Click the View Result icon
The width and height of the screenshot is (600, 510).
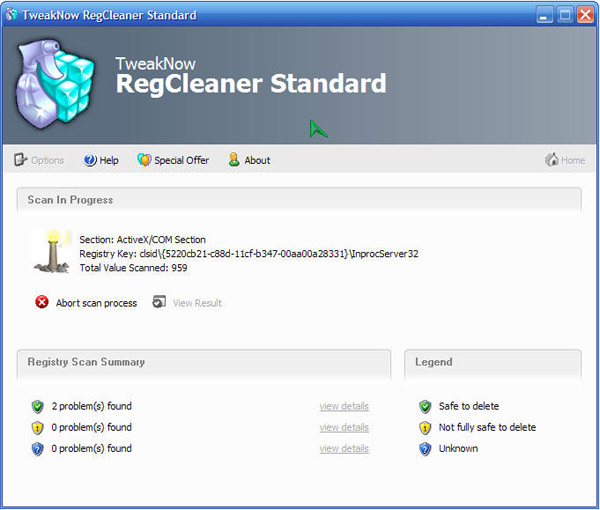pyautogui.click(x=159, y=302)
